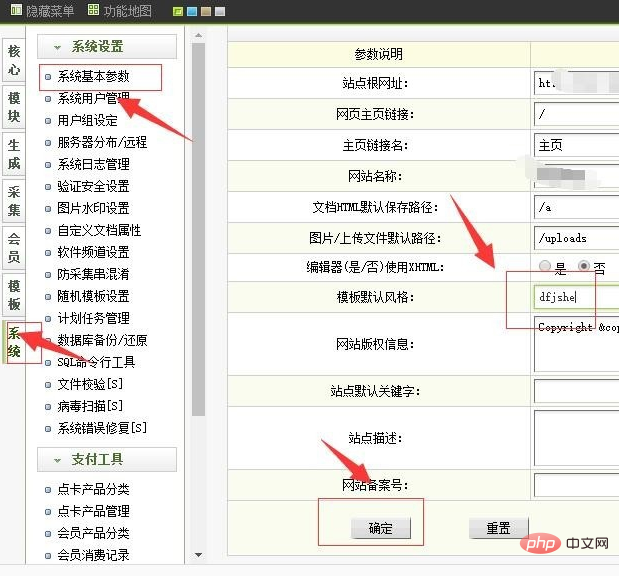Switch to the 模块 side tab
The width and height of the screenshot is (619, 576).
pos(14,107)
